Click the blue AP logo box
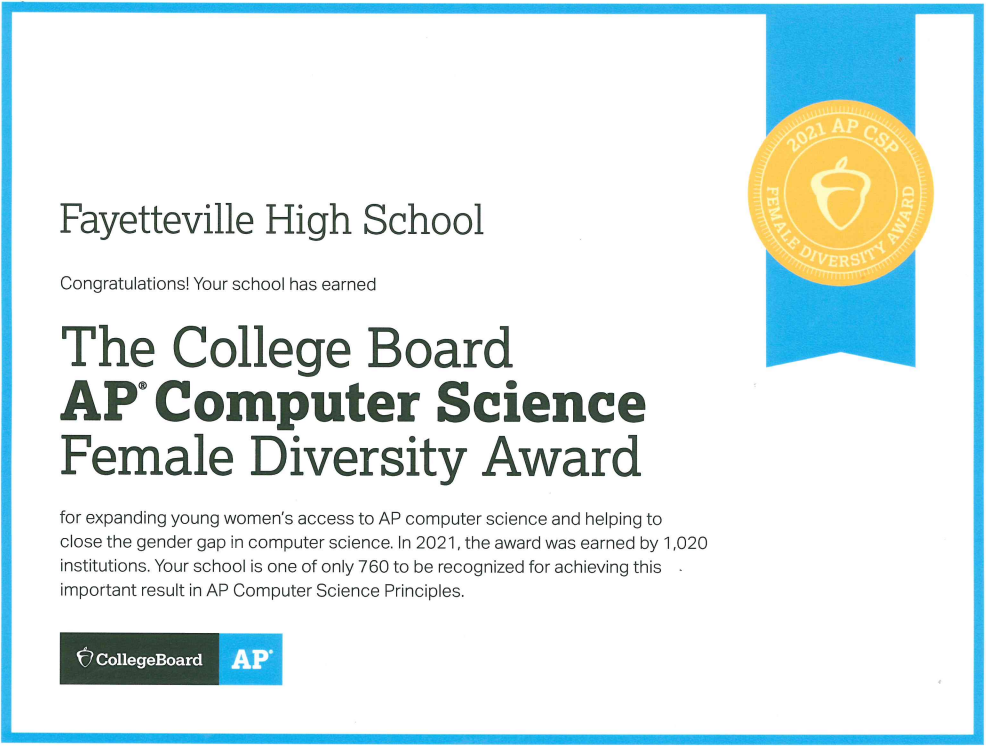 251,659
